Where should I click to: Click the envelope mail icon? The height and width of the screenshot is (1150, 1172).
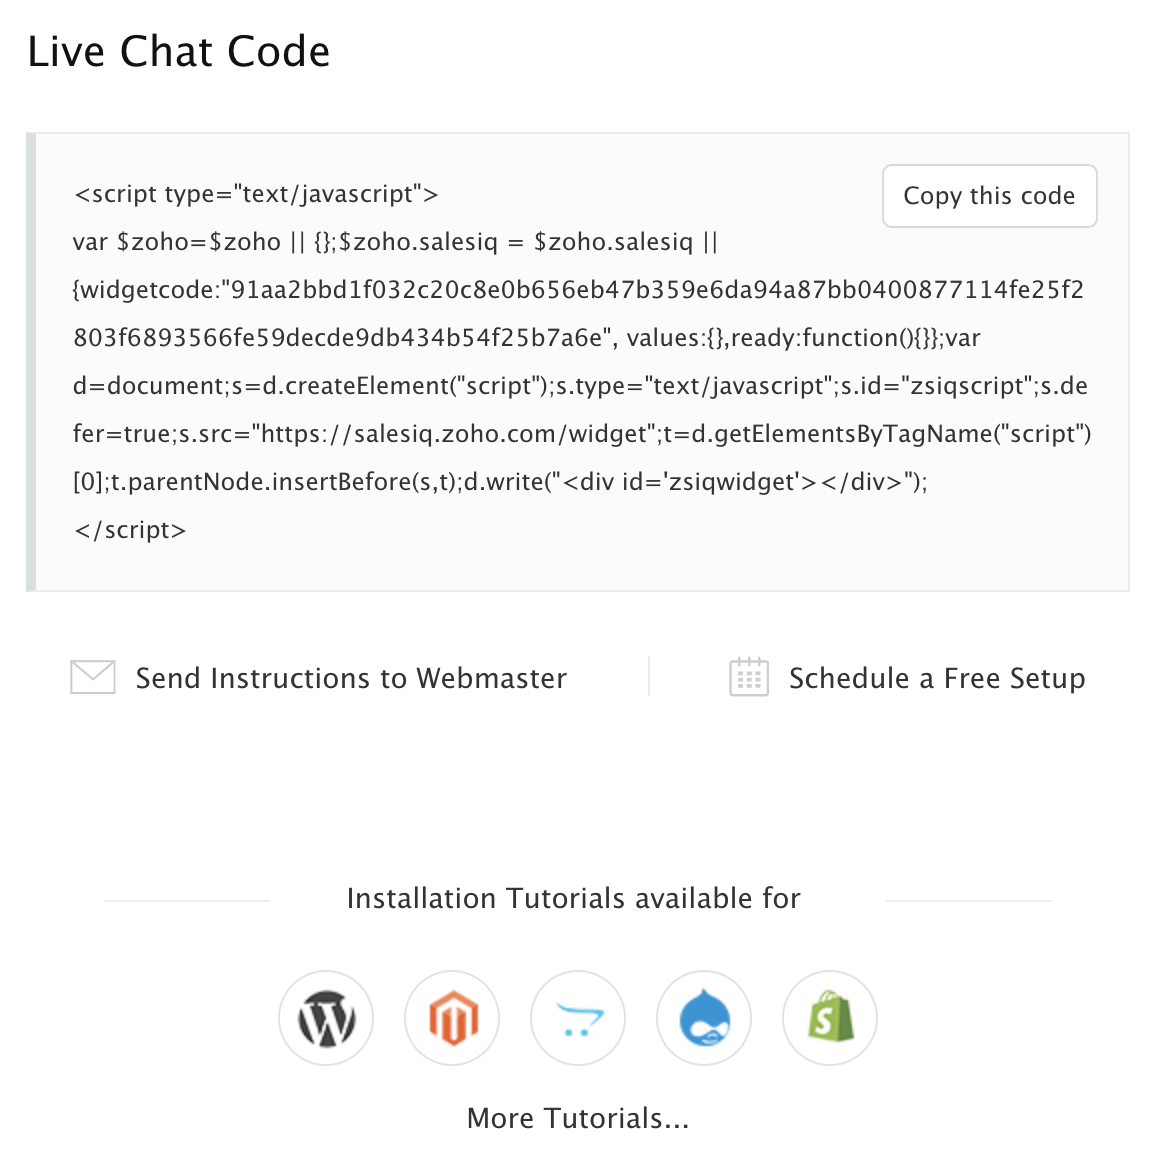click(x=93, y=677)
